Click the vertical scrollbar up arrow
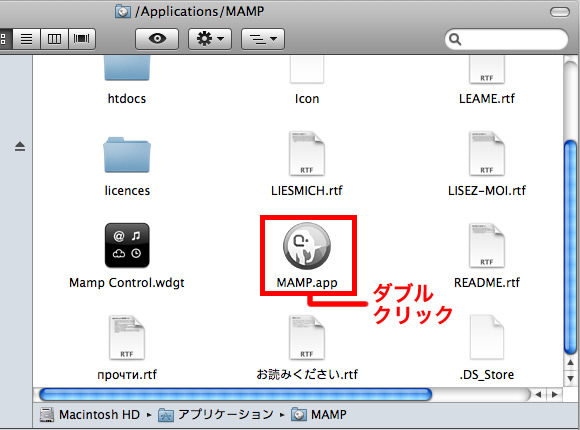The image size is (580, 430). (x=570, y=363)
